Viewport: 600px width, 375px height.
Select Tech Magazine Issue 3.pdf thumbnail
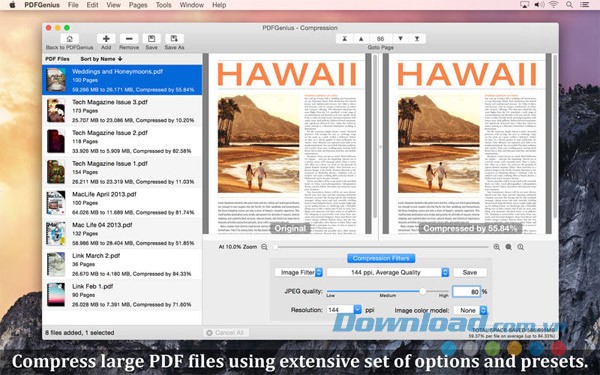tap(56, 110)
